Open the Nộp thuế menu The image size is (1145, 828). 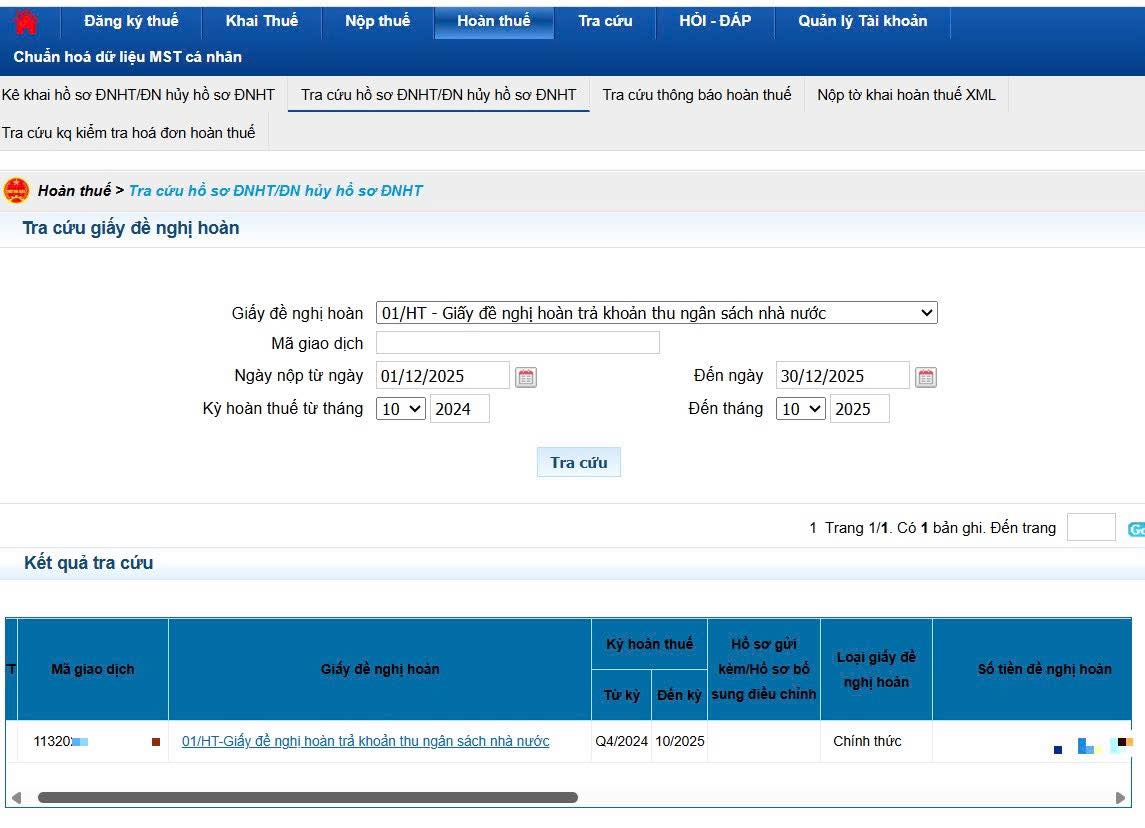[x=378, y=21]
